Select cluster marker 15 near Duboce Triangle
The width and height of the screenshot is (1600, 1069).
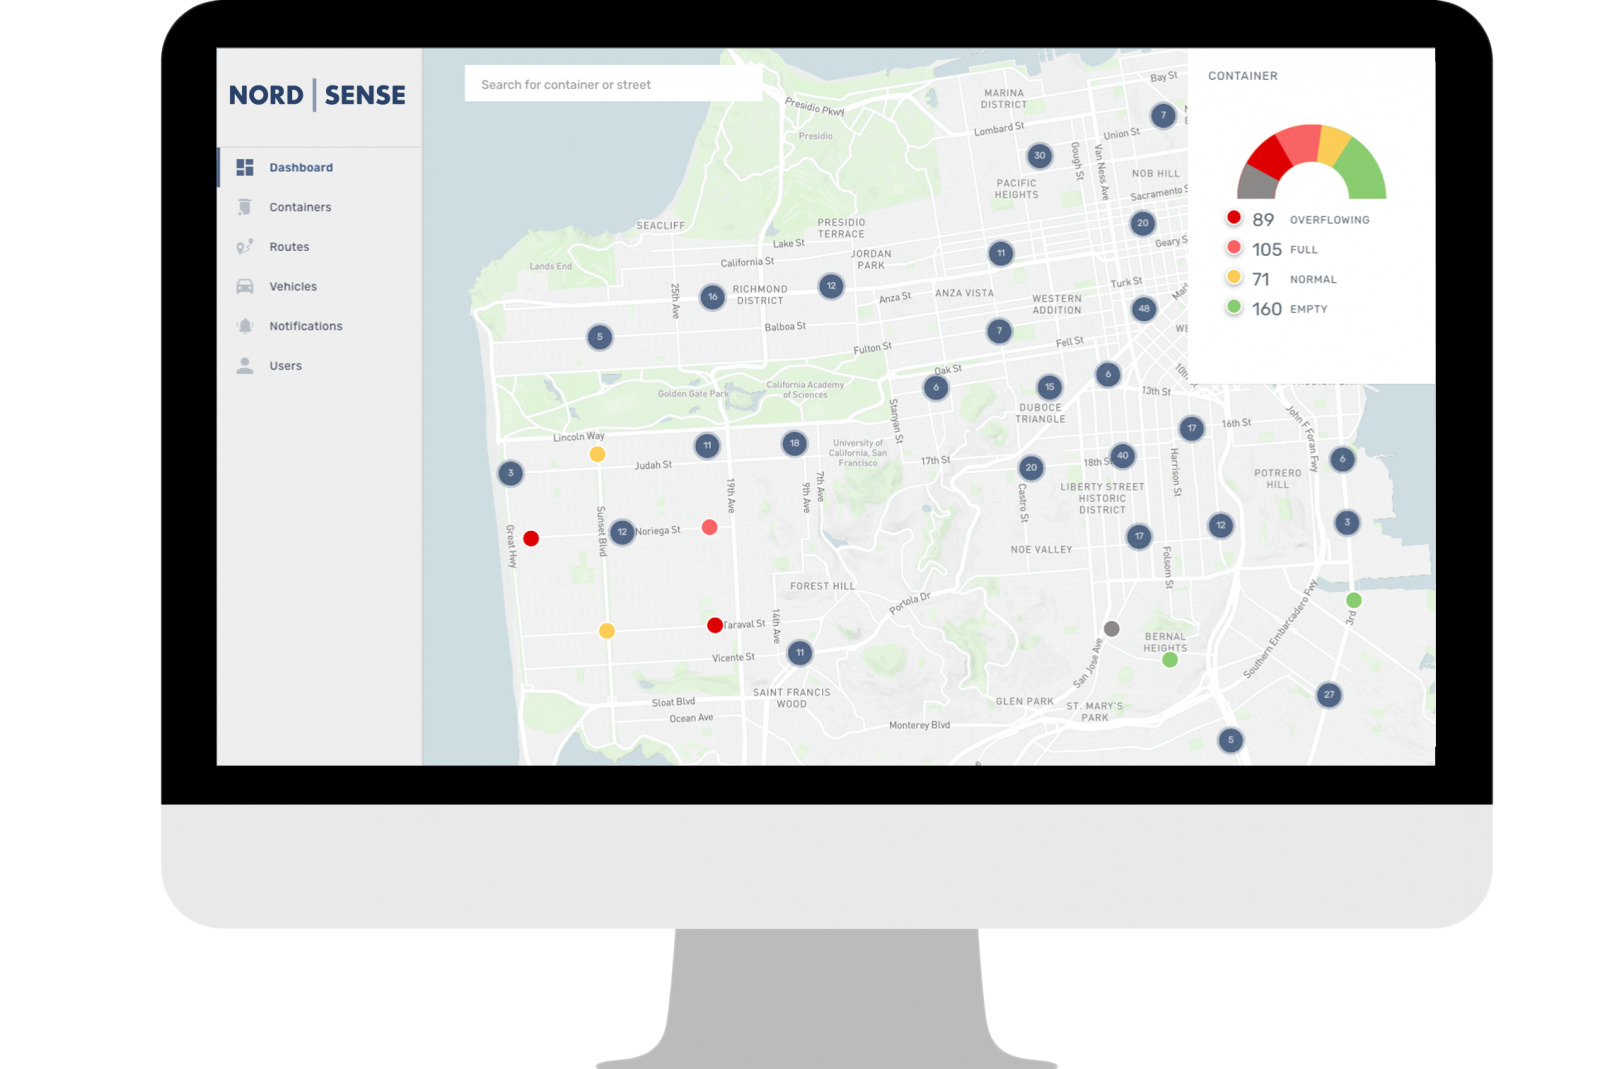(1049, 387)
